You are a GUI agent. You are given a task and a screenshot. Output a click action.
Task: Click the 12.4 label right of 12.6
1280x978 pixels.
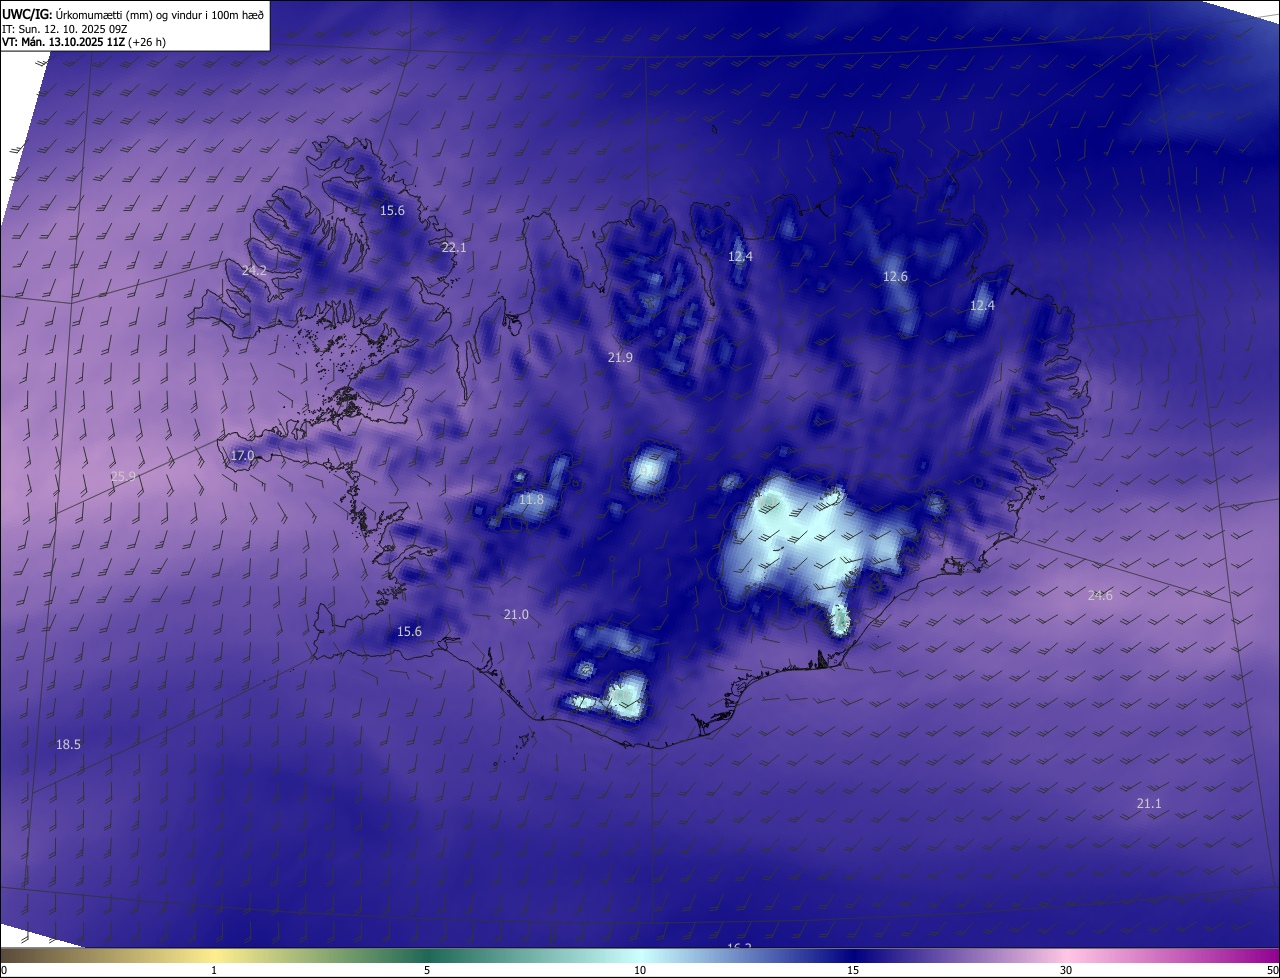click(x=983, y=305)
